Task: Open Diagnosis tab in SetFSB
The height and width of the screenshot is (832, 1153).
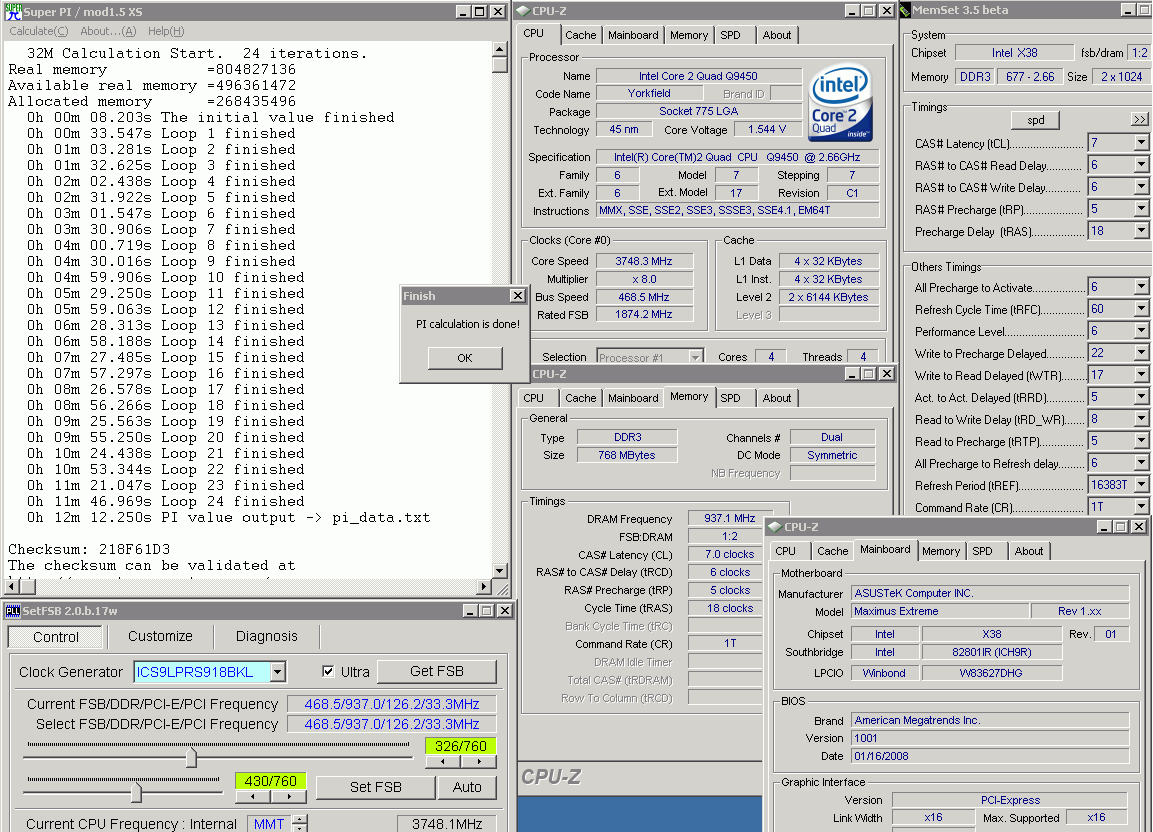Action: 266,636
